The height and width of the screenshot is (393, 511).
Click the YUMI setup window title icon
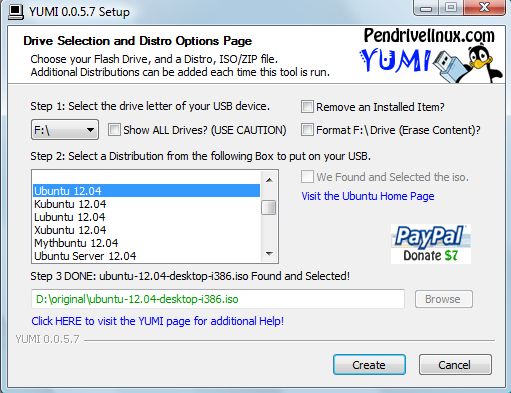(16, 12)
